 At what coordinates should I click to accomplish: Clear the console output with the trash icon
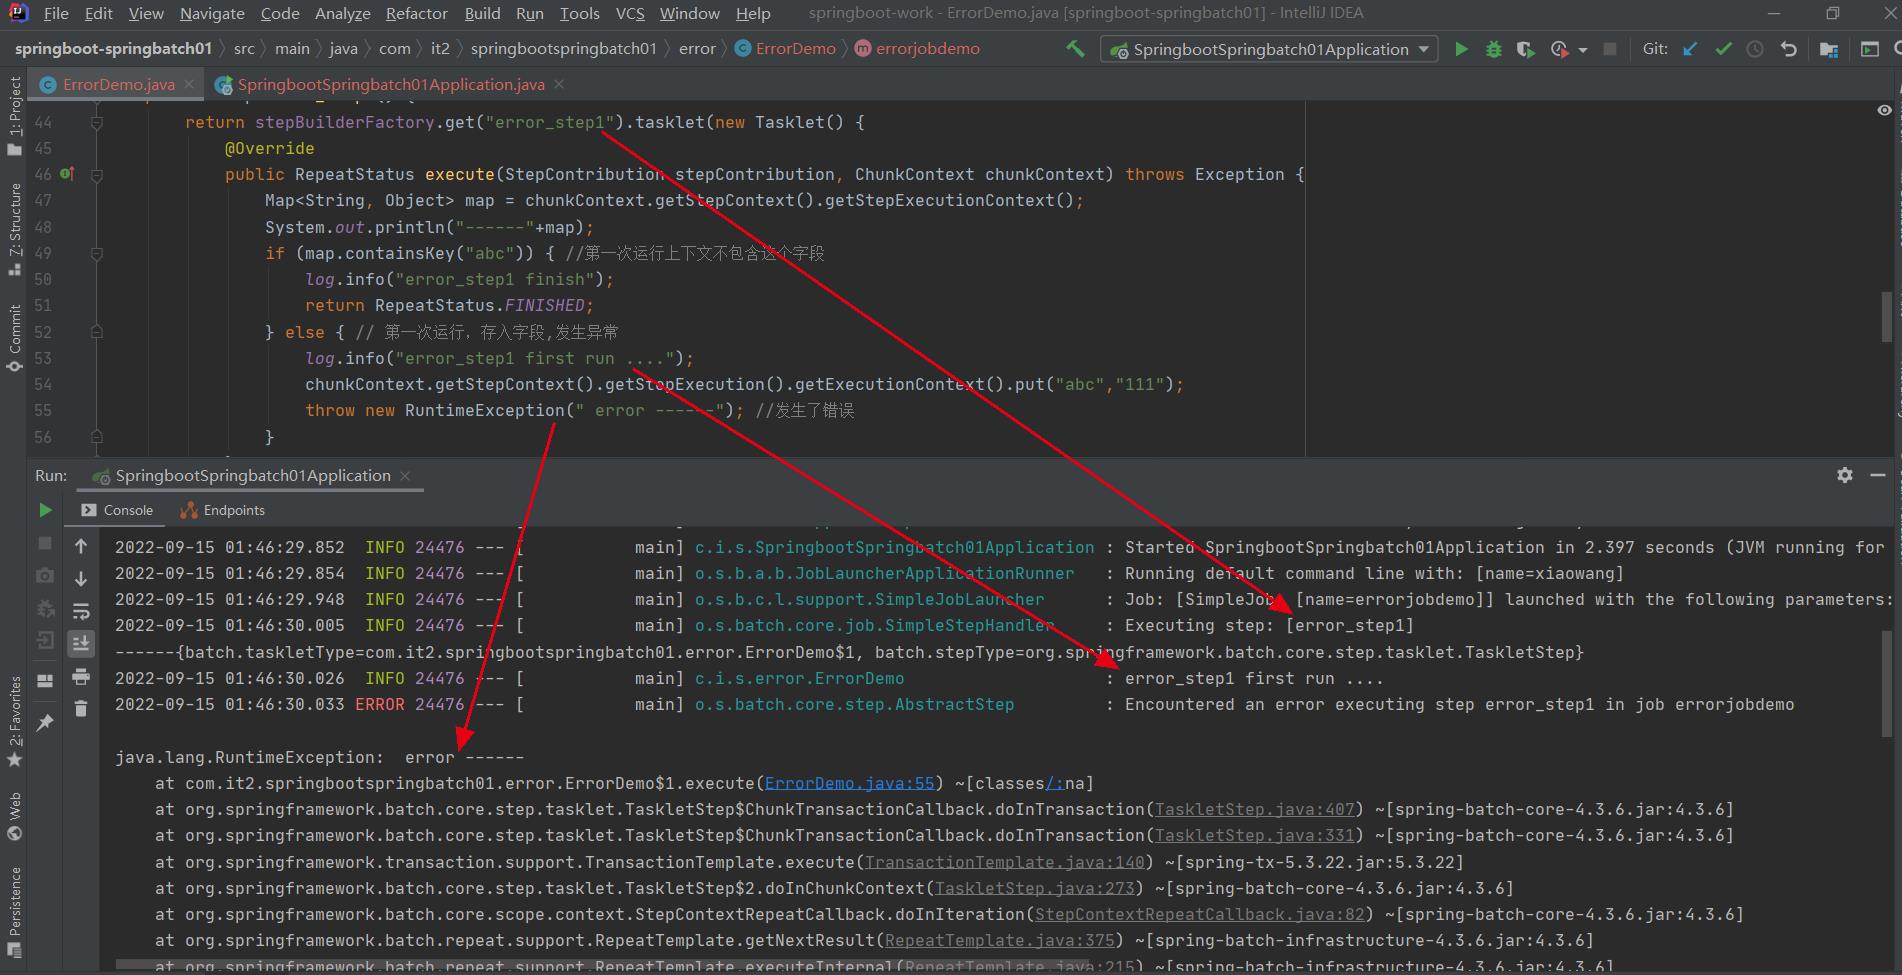(81, 709)
